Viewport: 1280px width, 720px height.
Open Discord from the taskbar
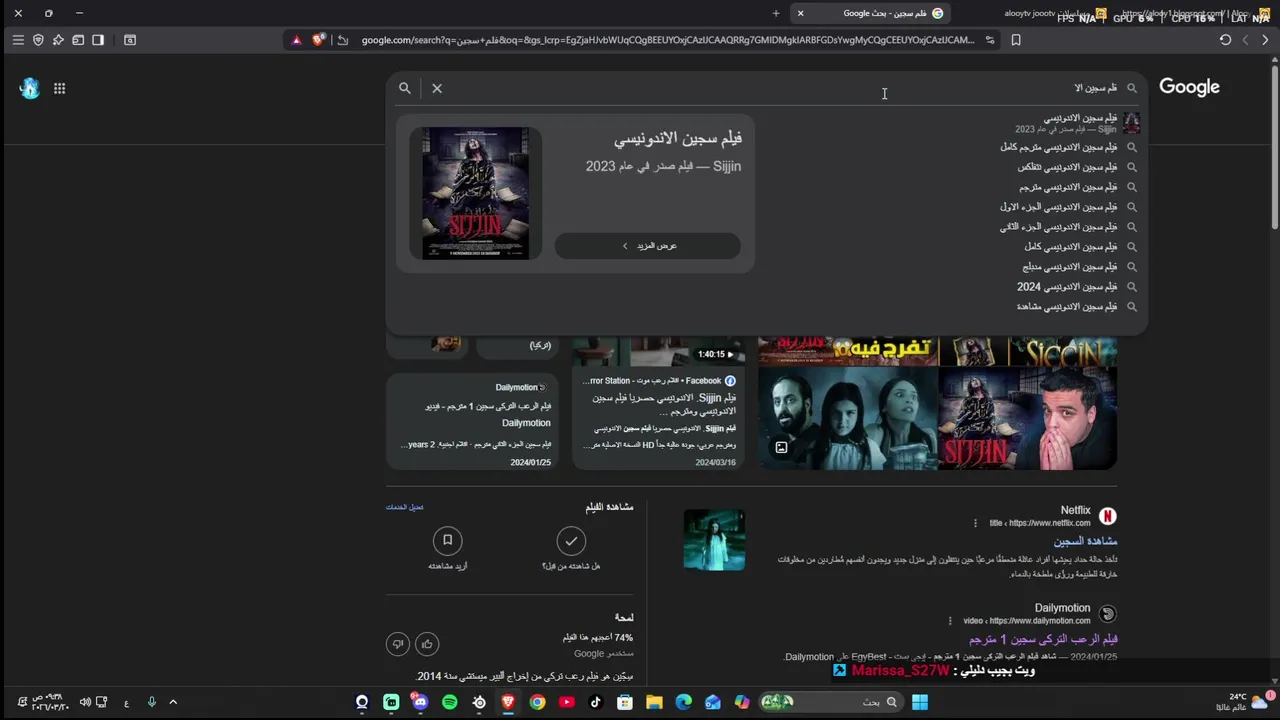[x=420, y=702]
